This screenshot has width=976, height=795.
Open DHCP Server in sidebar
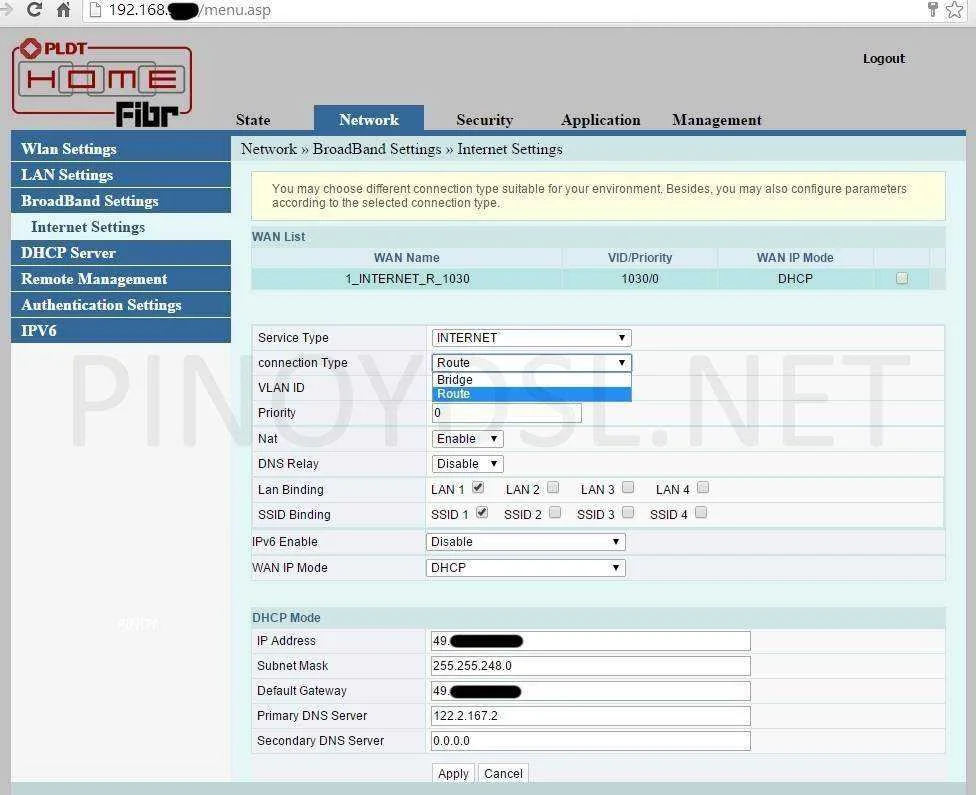(x=121, y=253)
